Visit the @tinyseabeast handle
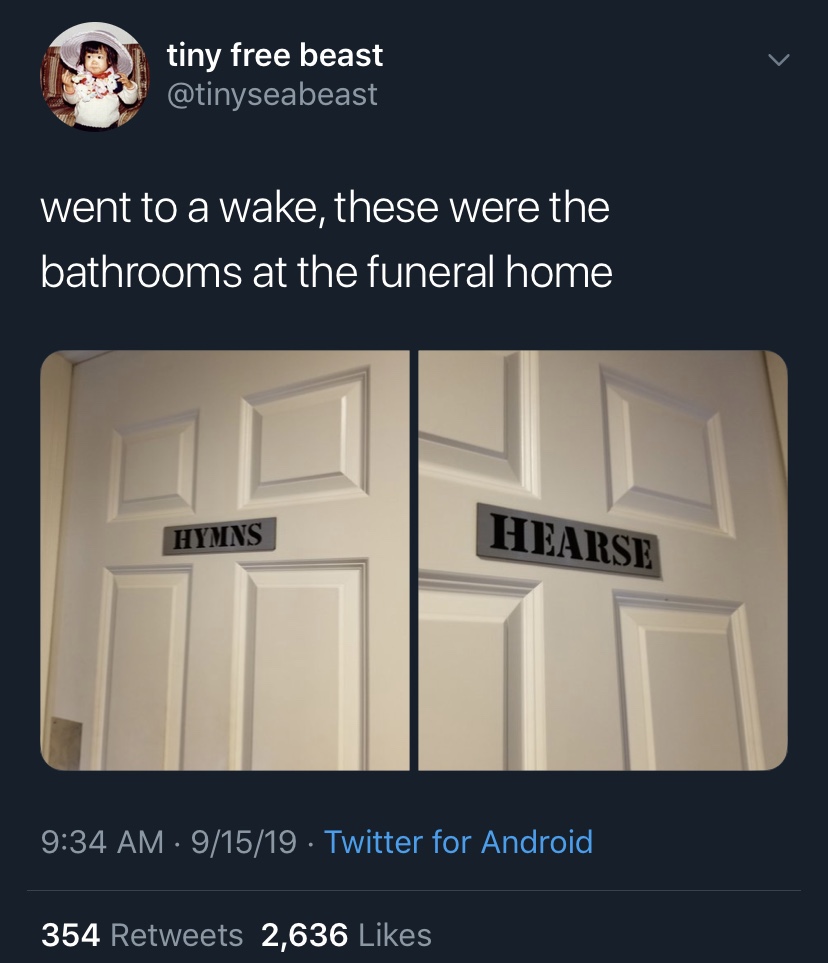Screen dimensions: 828x963 272,95
